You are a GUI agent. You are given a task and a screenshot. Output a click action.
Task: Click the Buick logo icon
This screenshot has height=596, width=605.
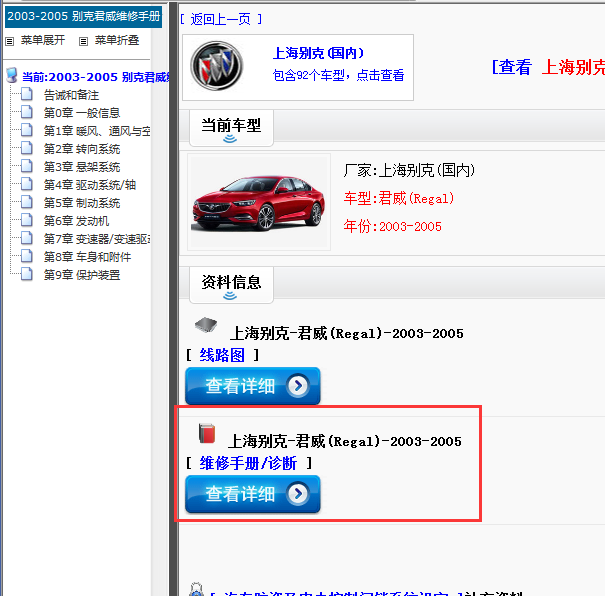[216, 66]
